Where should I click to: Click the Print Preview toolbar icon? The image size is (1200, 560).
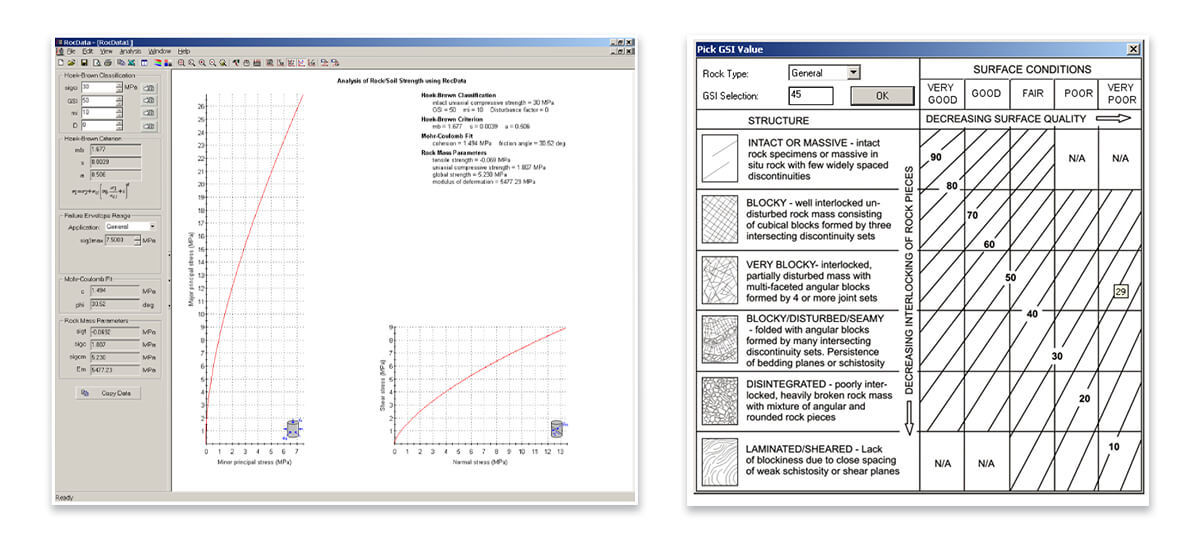click(96, 62)
